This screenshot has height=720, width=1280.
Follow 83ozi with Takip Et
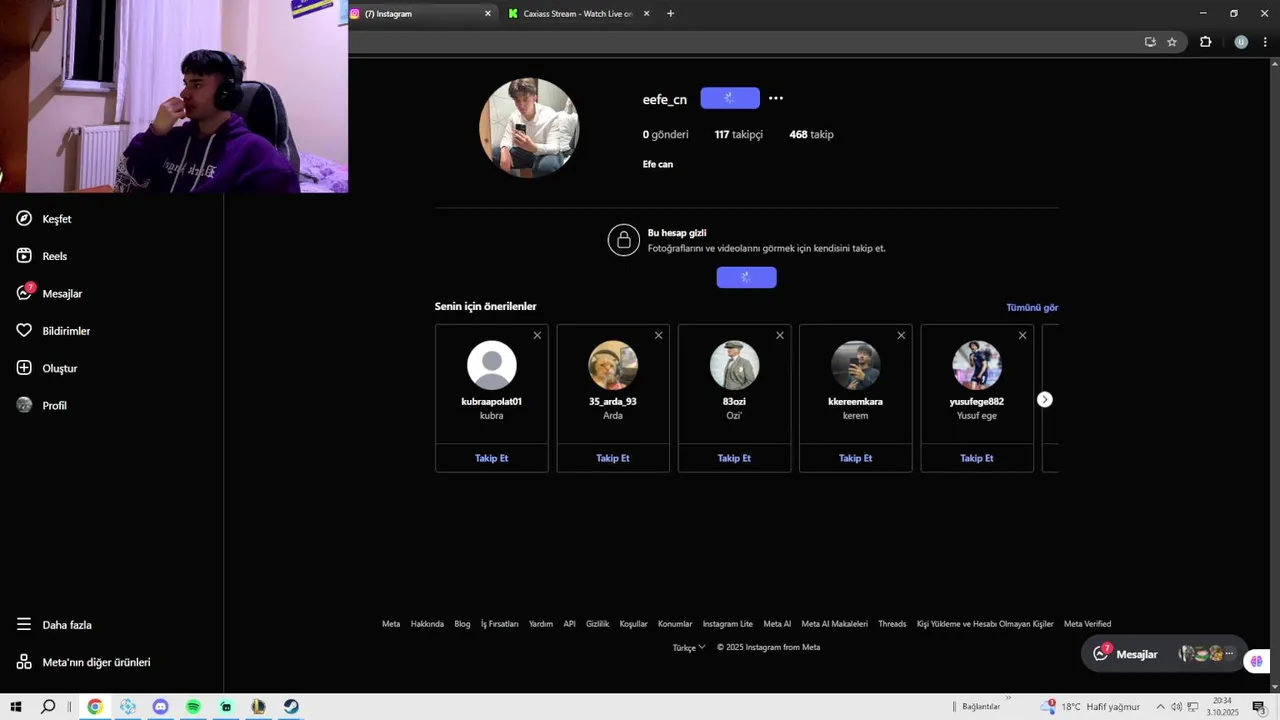pyautogui.click(x=734, y=458)
